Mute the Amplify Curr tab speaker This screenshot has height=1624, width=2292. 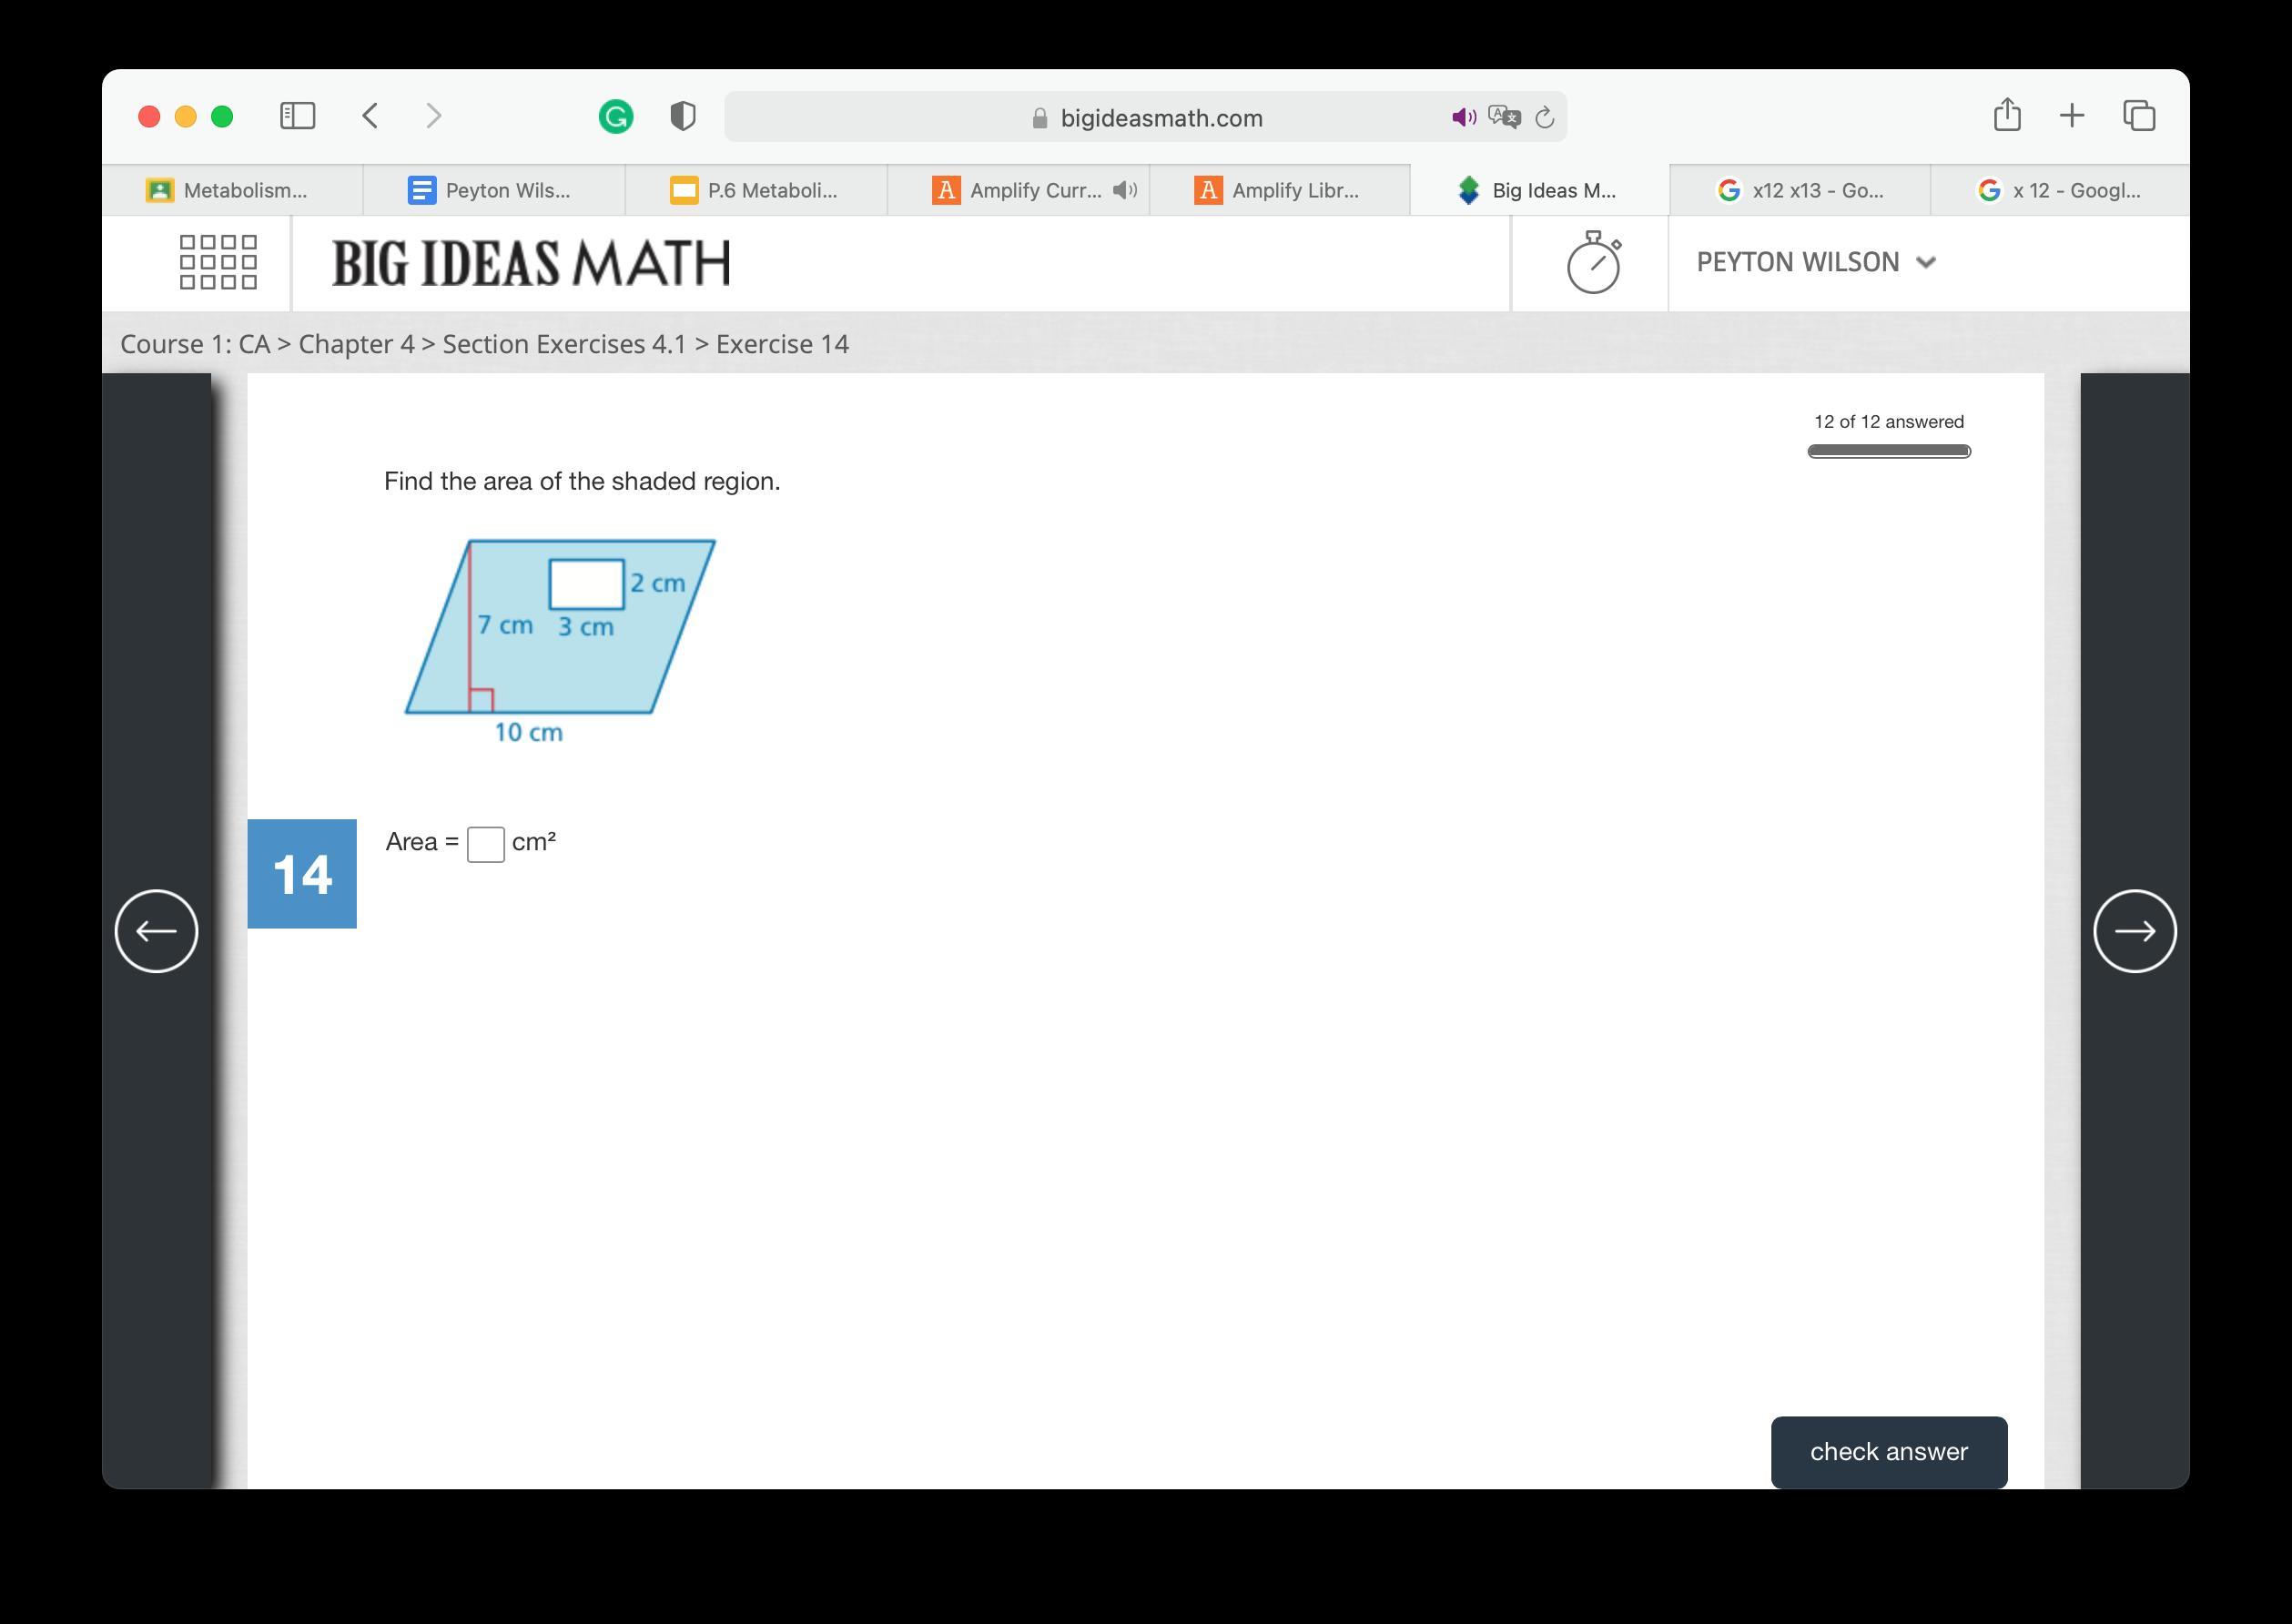(x=1125, y=190)
